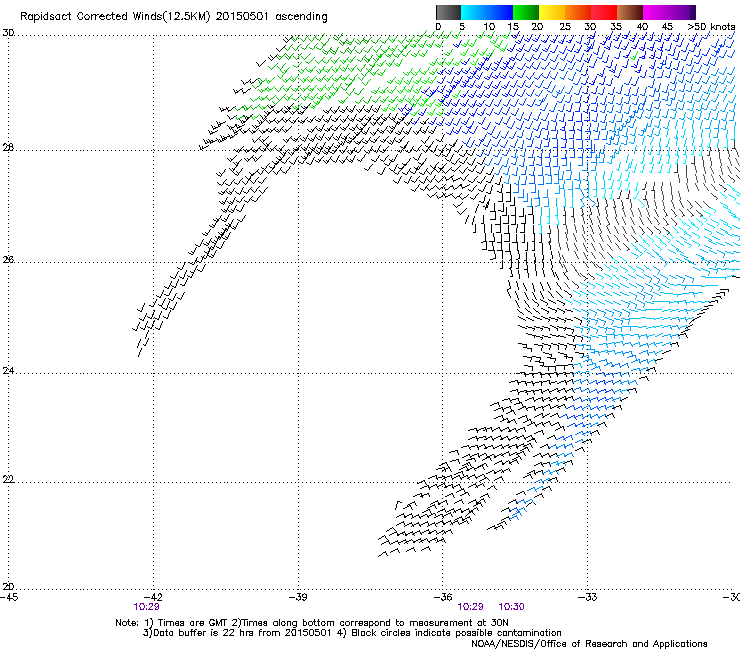Viewport: 740px width, 650px height.
Task: Click the 'Times are GMT' note line
Action: point(311,623)
